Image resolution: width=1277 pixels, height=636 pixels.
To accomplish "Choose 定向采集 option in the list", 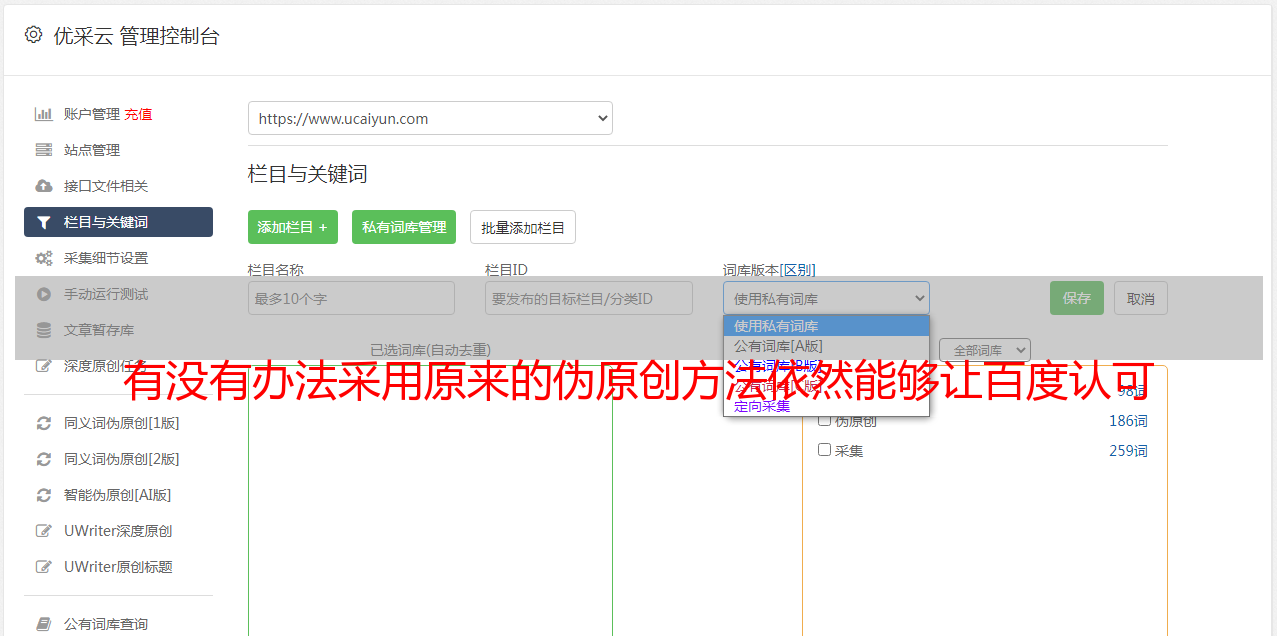I will click(x=826, y=406).
